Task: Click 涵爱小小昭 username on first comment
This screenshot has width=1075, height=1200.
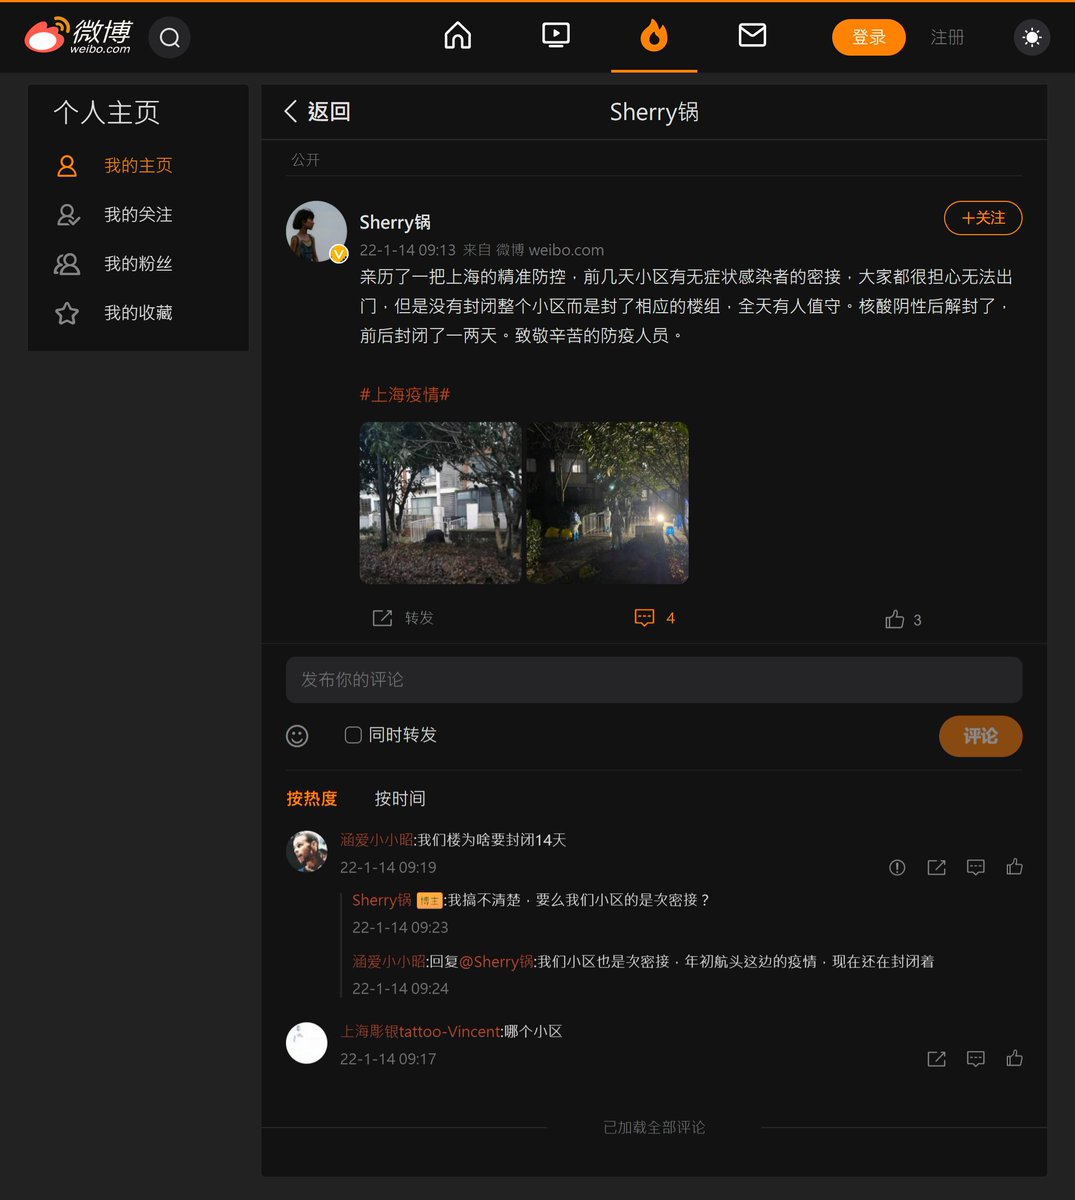Action: point(376,840)
